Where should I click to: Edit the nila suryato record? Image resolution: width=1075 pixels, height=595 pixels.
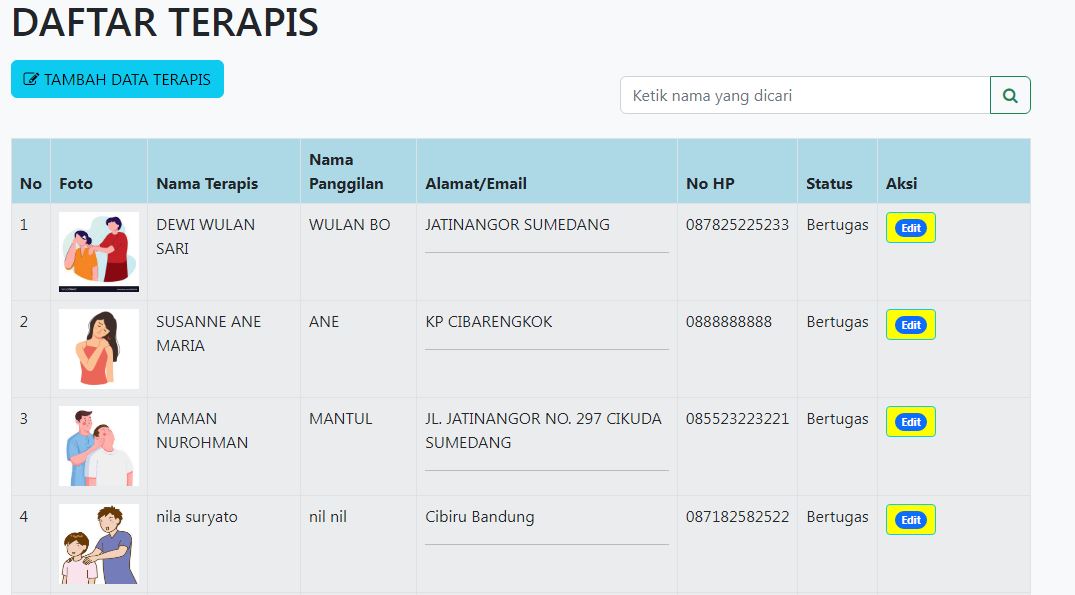point(910,520)
